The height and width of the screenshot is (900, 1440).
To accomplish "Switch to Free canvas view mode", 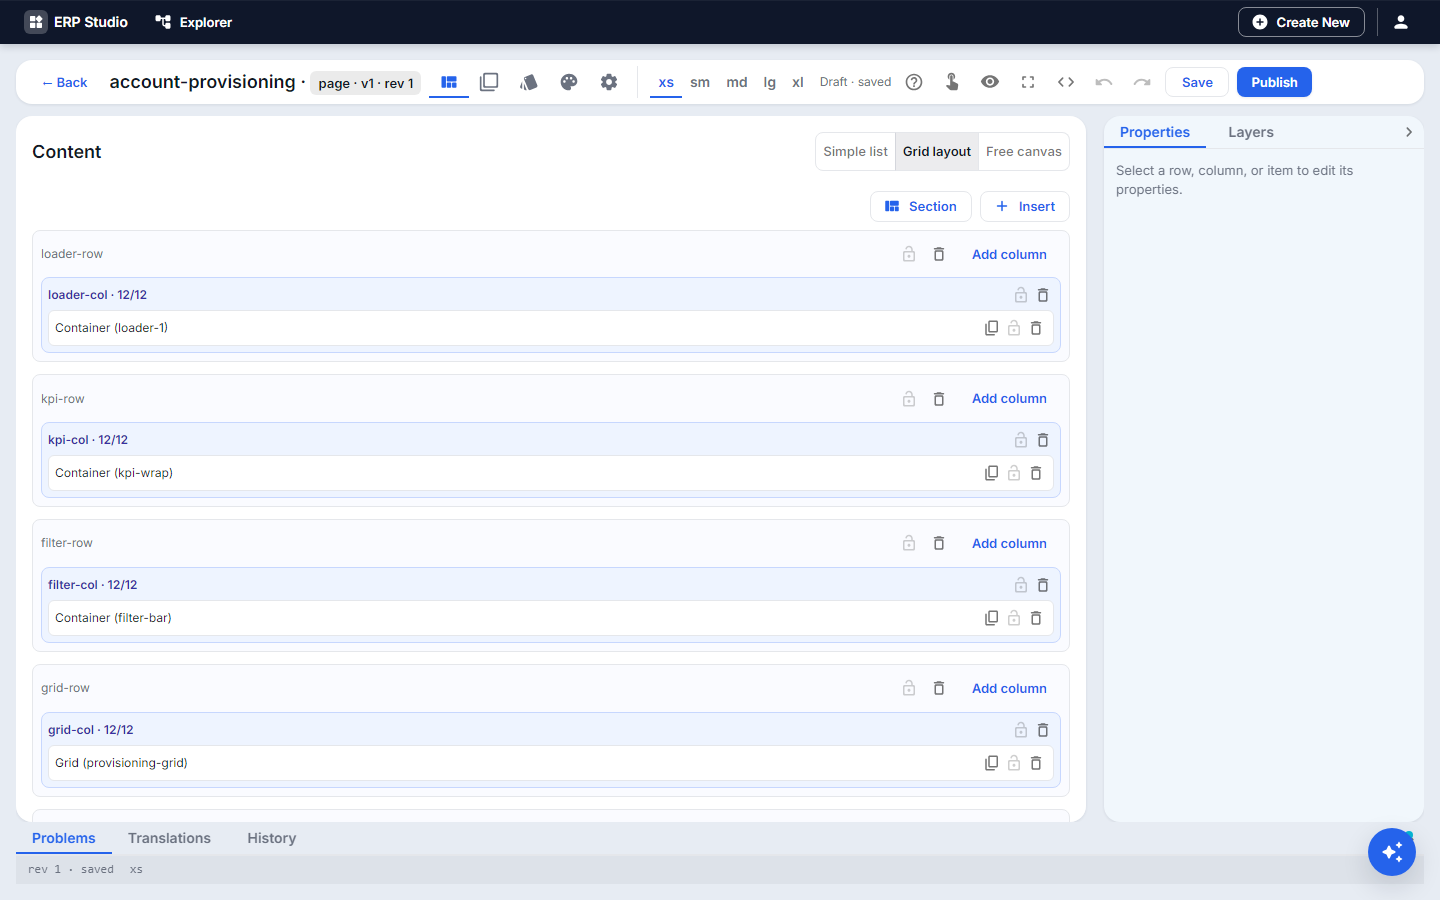I will coord(1024,152).
